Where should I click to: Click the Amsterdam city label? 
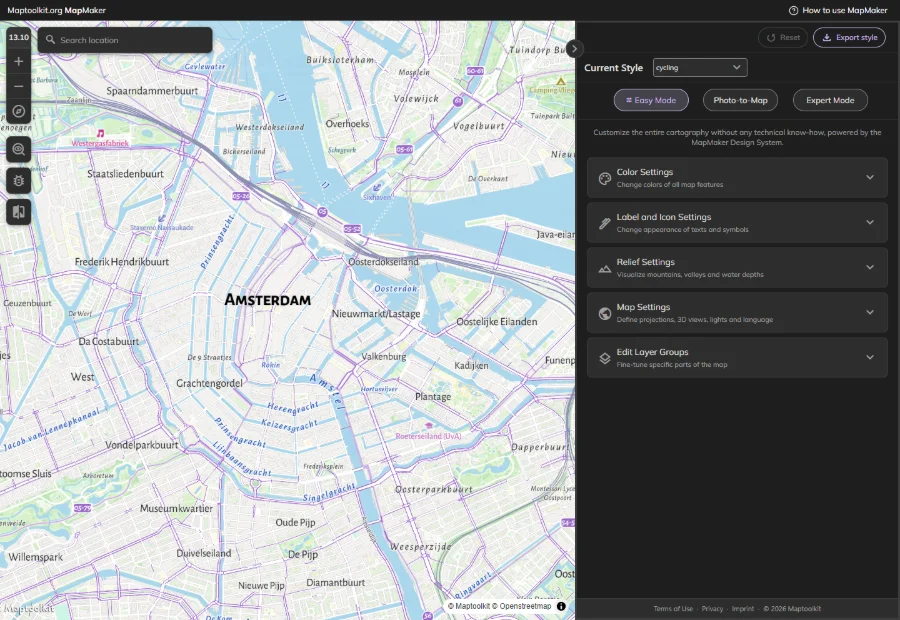[x=267, y=300]
